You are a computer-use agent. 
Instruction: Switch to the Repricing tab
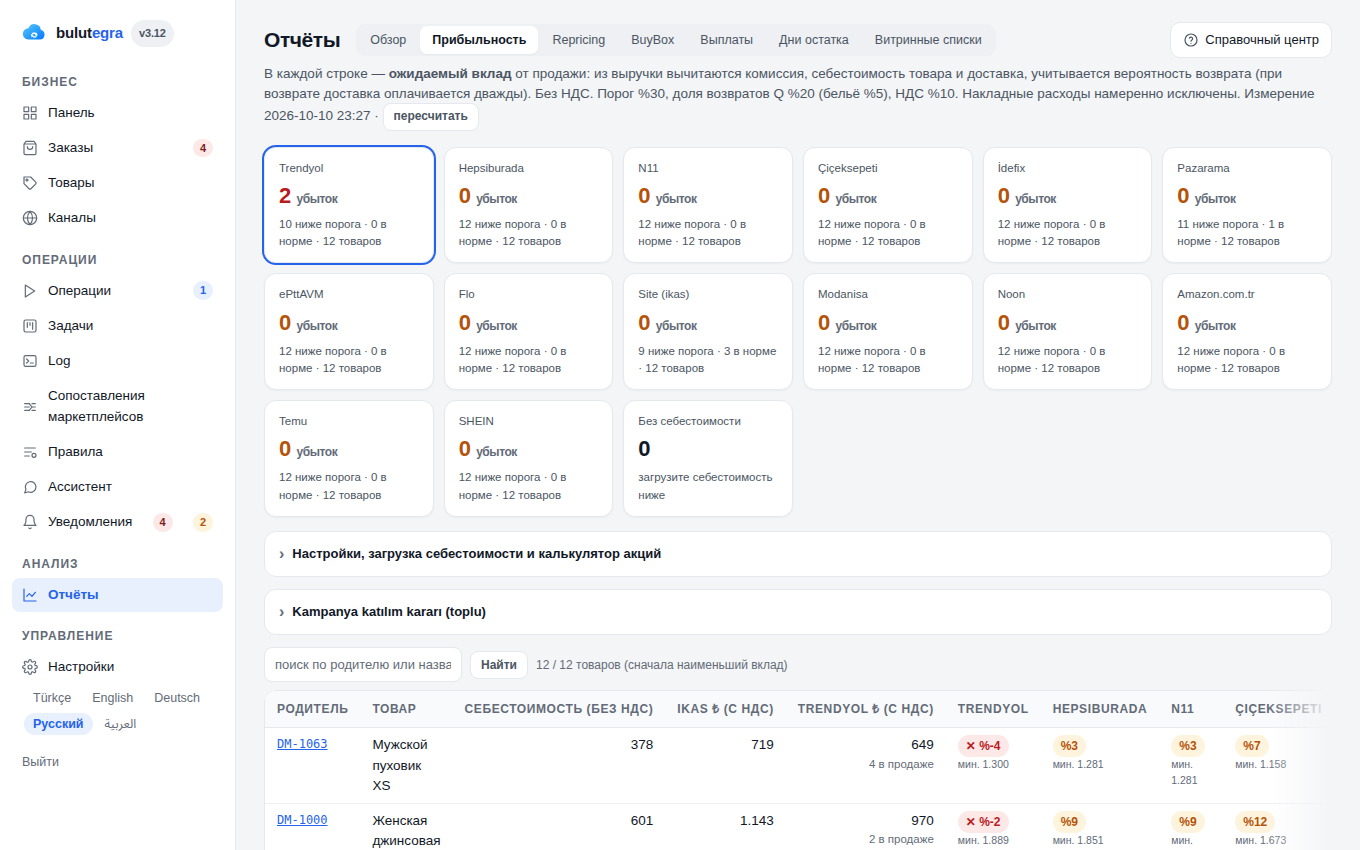click(578, 40)
